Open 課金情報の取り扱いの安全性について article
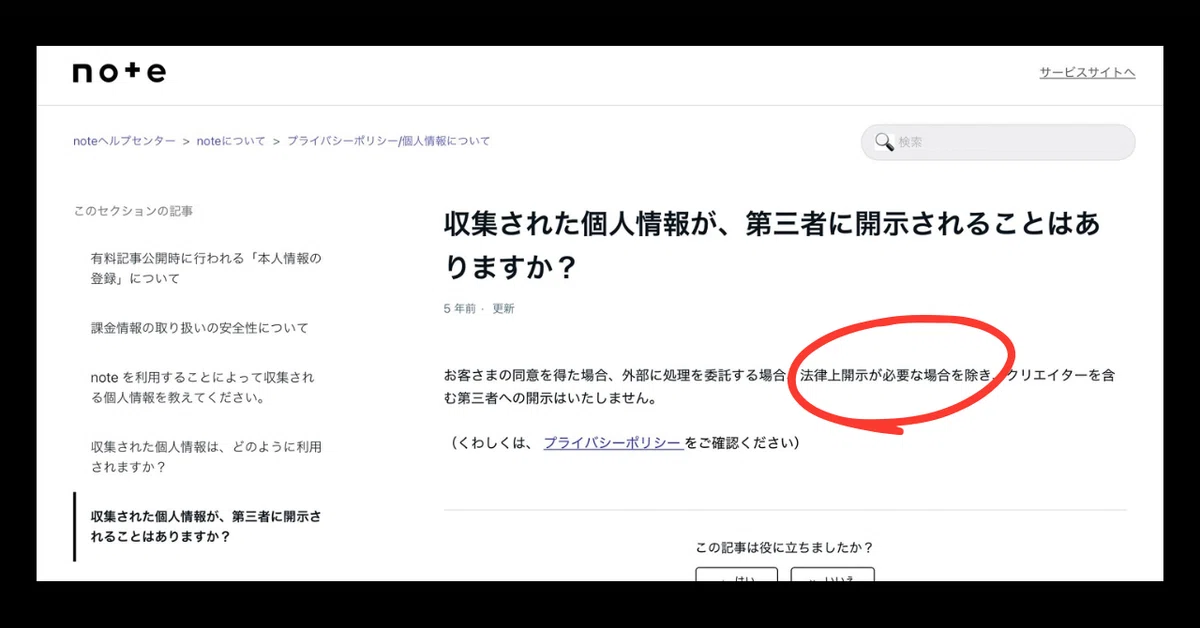 (199, 328)
